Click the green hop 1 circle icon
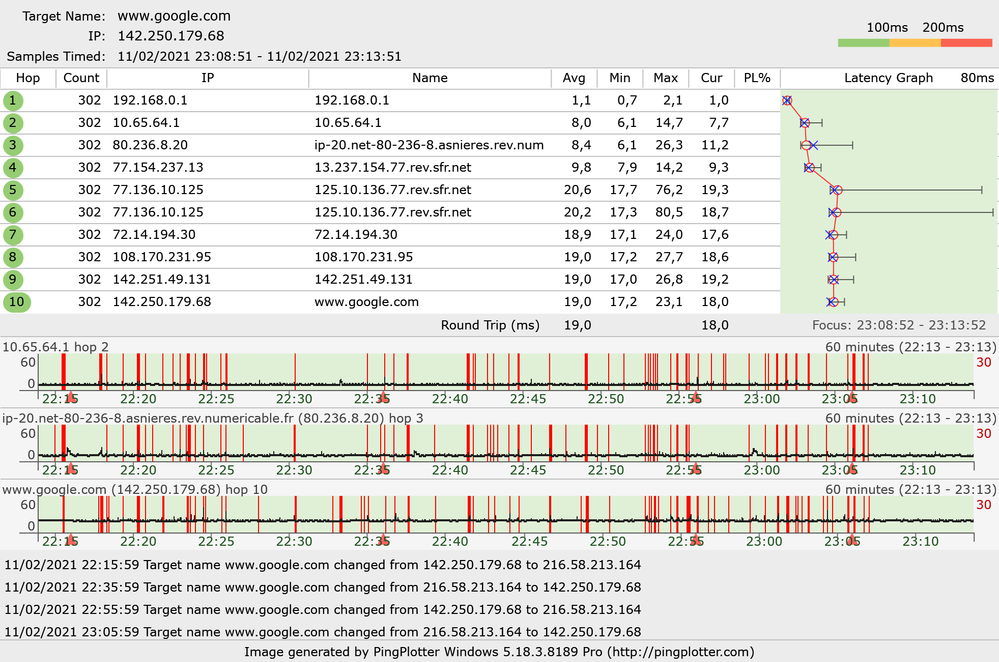 pos(13,100)
